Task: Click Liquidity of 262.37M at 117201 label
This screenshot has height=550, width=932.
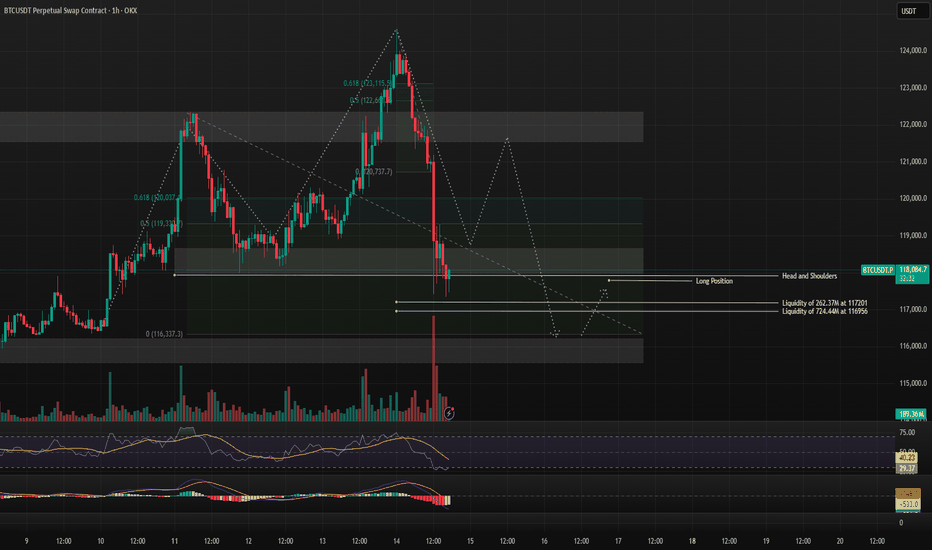Action: click(x=824, y=303)
